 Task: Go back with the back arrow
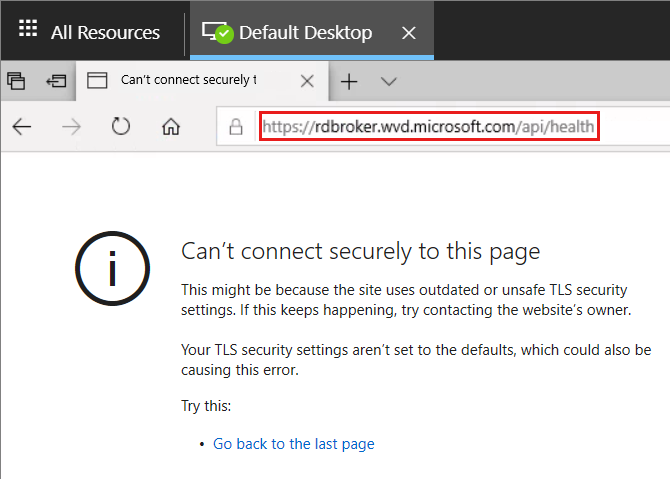[22, 127]
